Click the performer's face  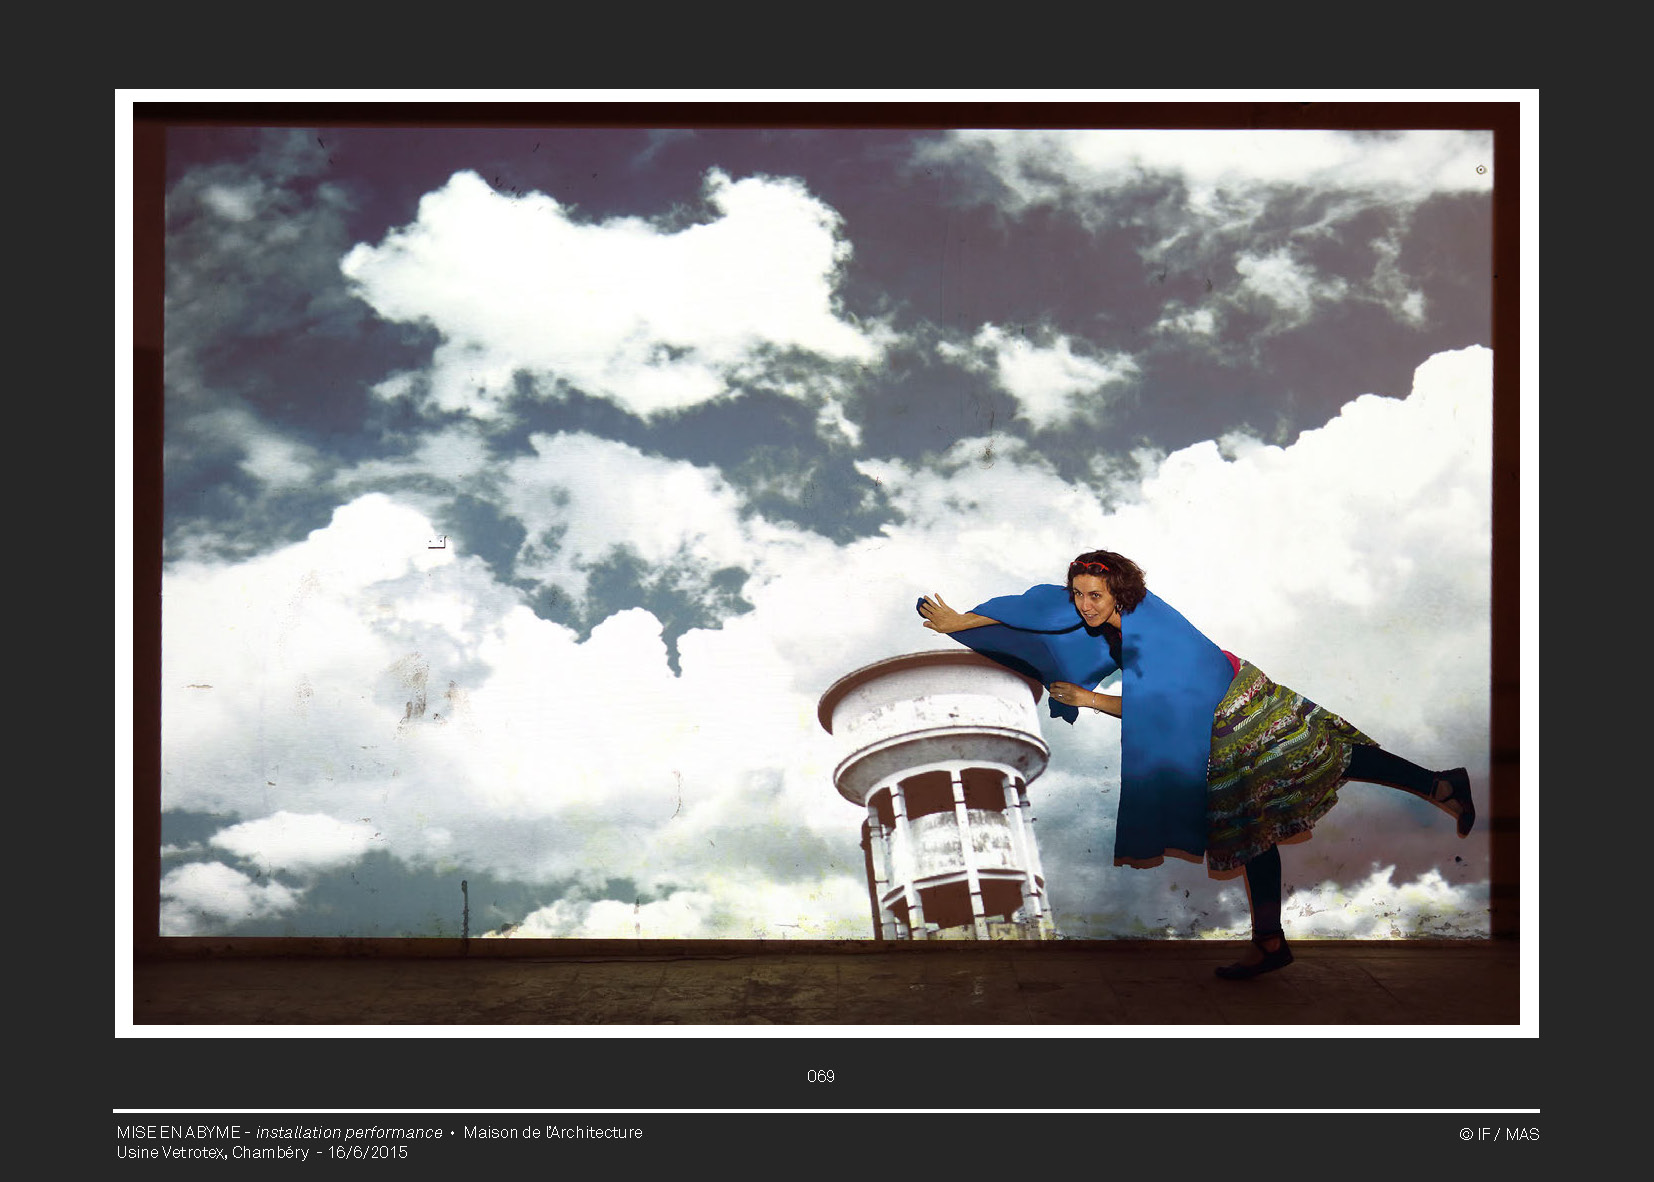pos(1095,598)
